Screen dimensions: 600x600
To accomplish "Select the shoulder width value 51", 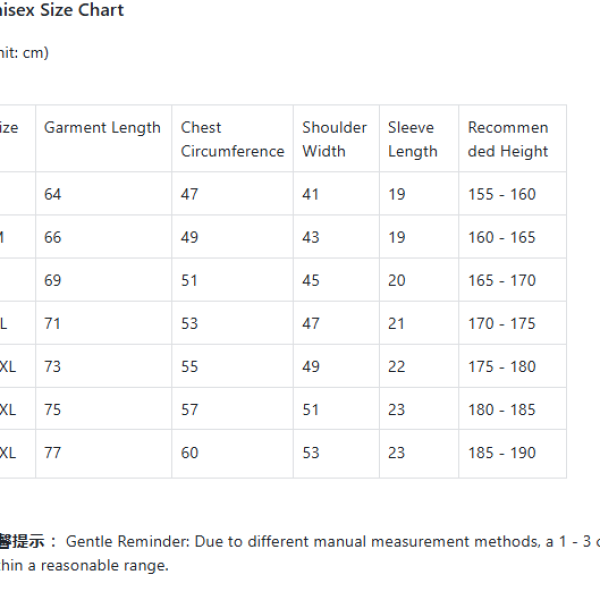I will (311, 410).
